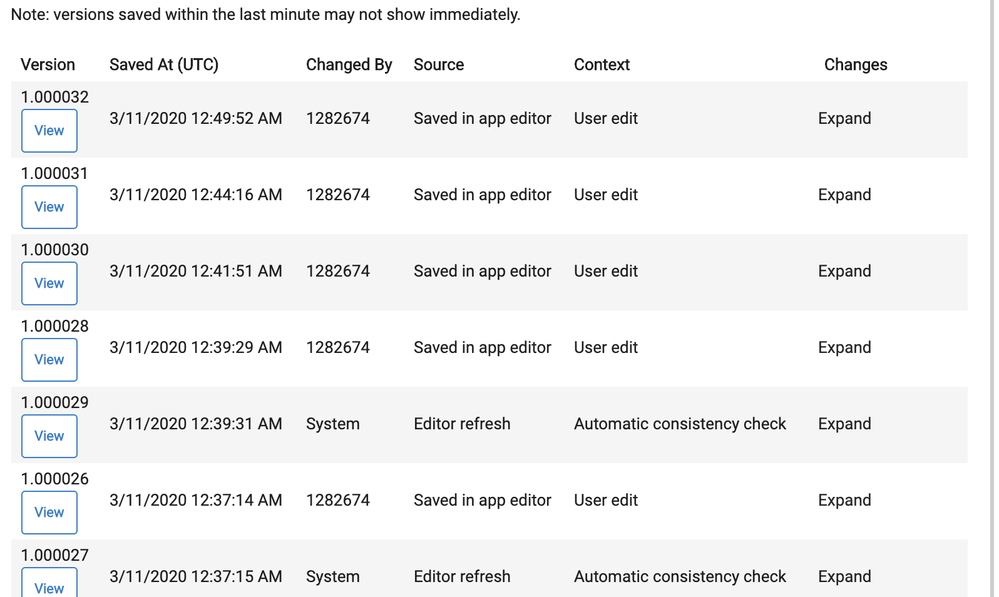999x597 pixels.
Task: Click System in the 12:37:15 AM row
Action: tap(333, 577)
